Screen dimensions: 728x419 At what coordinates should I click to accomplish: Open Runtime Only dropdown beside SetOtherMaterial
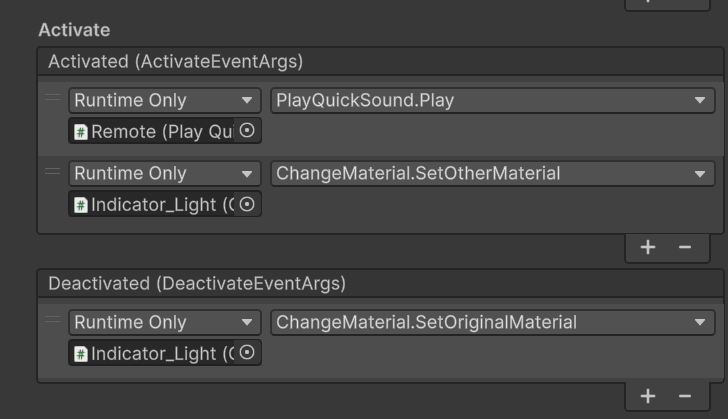pyautogui.click(x=165, y=173)
